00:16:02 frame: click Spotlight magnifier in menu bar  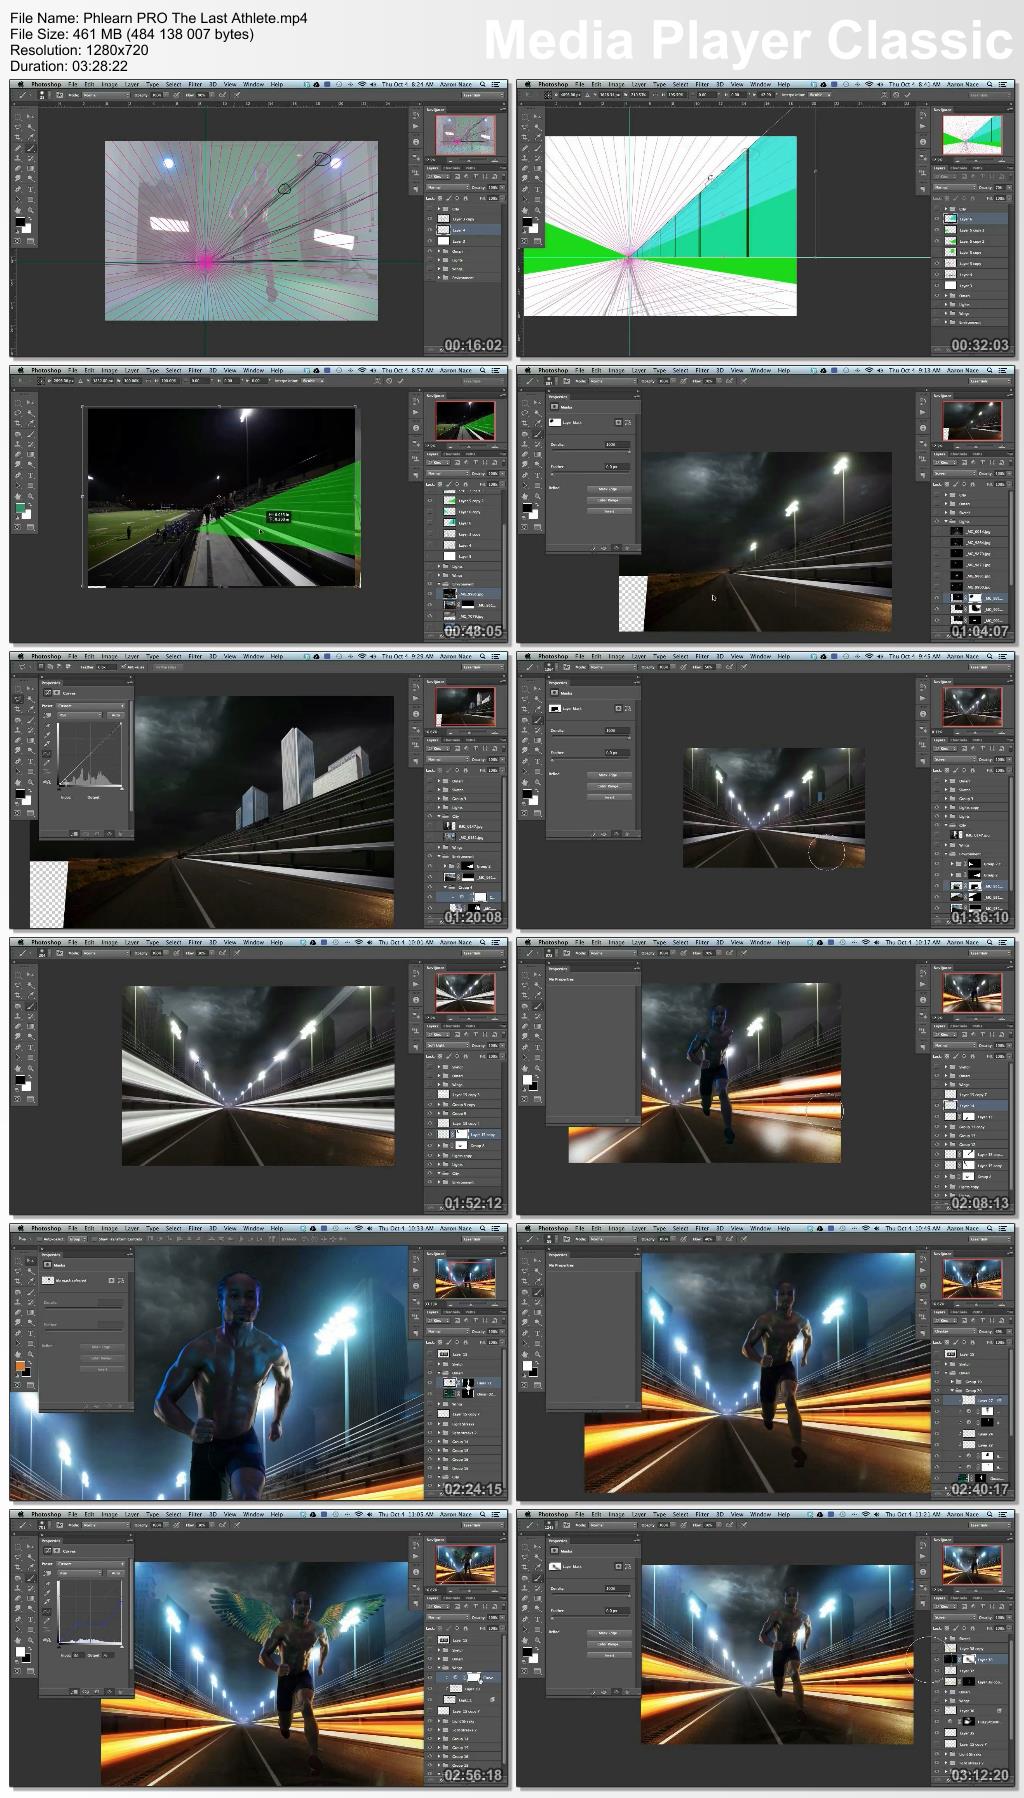(x=482, y=84)
